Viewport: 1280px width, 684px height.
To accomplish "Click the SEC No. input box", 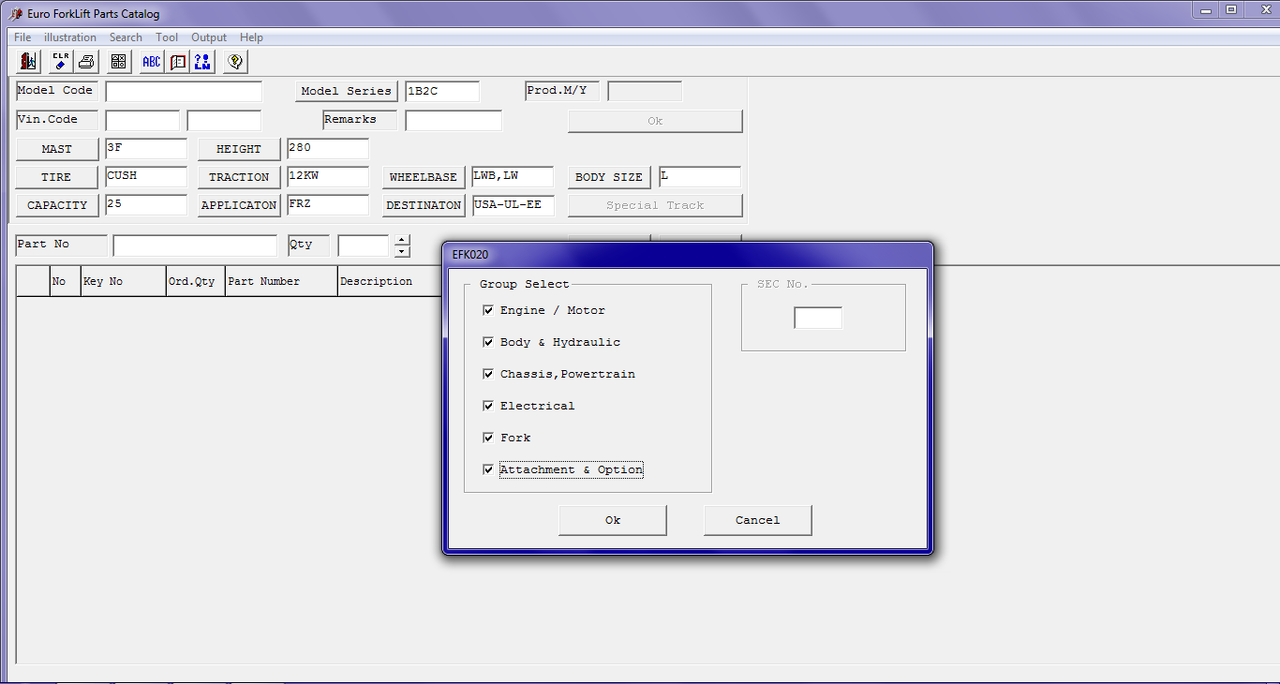I will pos(818,318).
